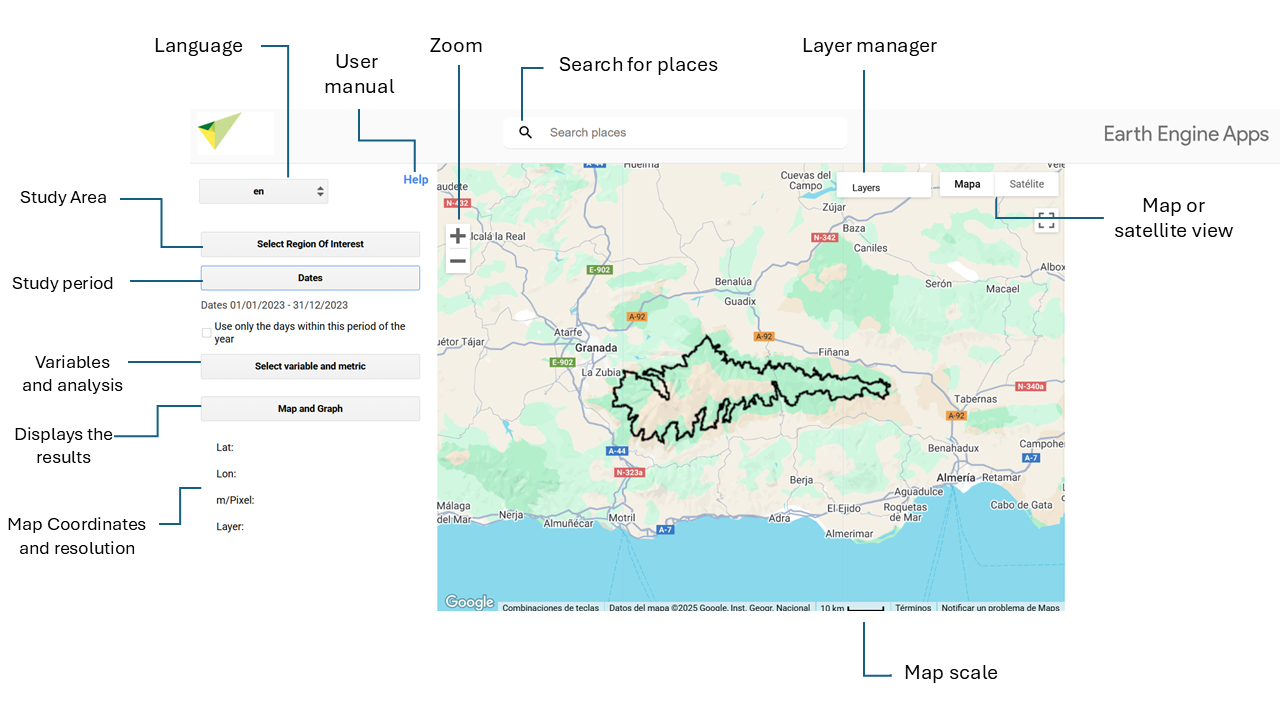Viewport: 1280px width, 720px height.
Task: Open the Help user manual link
Action: pos(416,180)
